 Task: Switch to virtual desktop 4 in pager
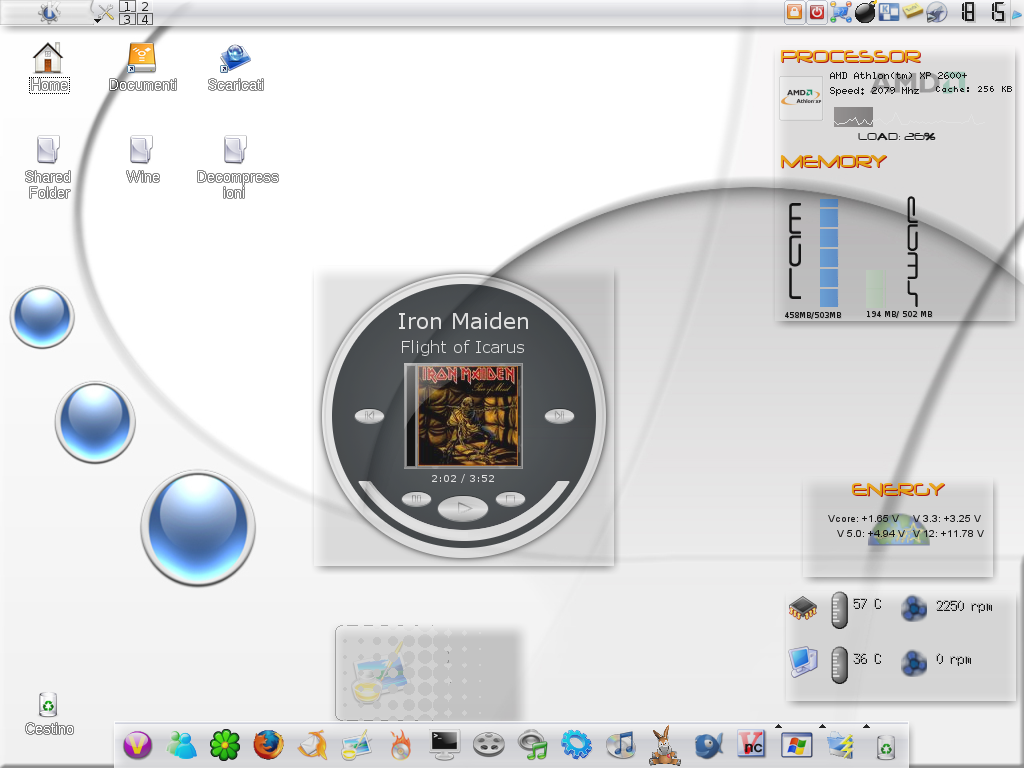click(144, 18)
